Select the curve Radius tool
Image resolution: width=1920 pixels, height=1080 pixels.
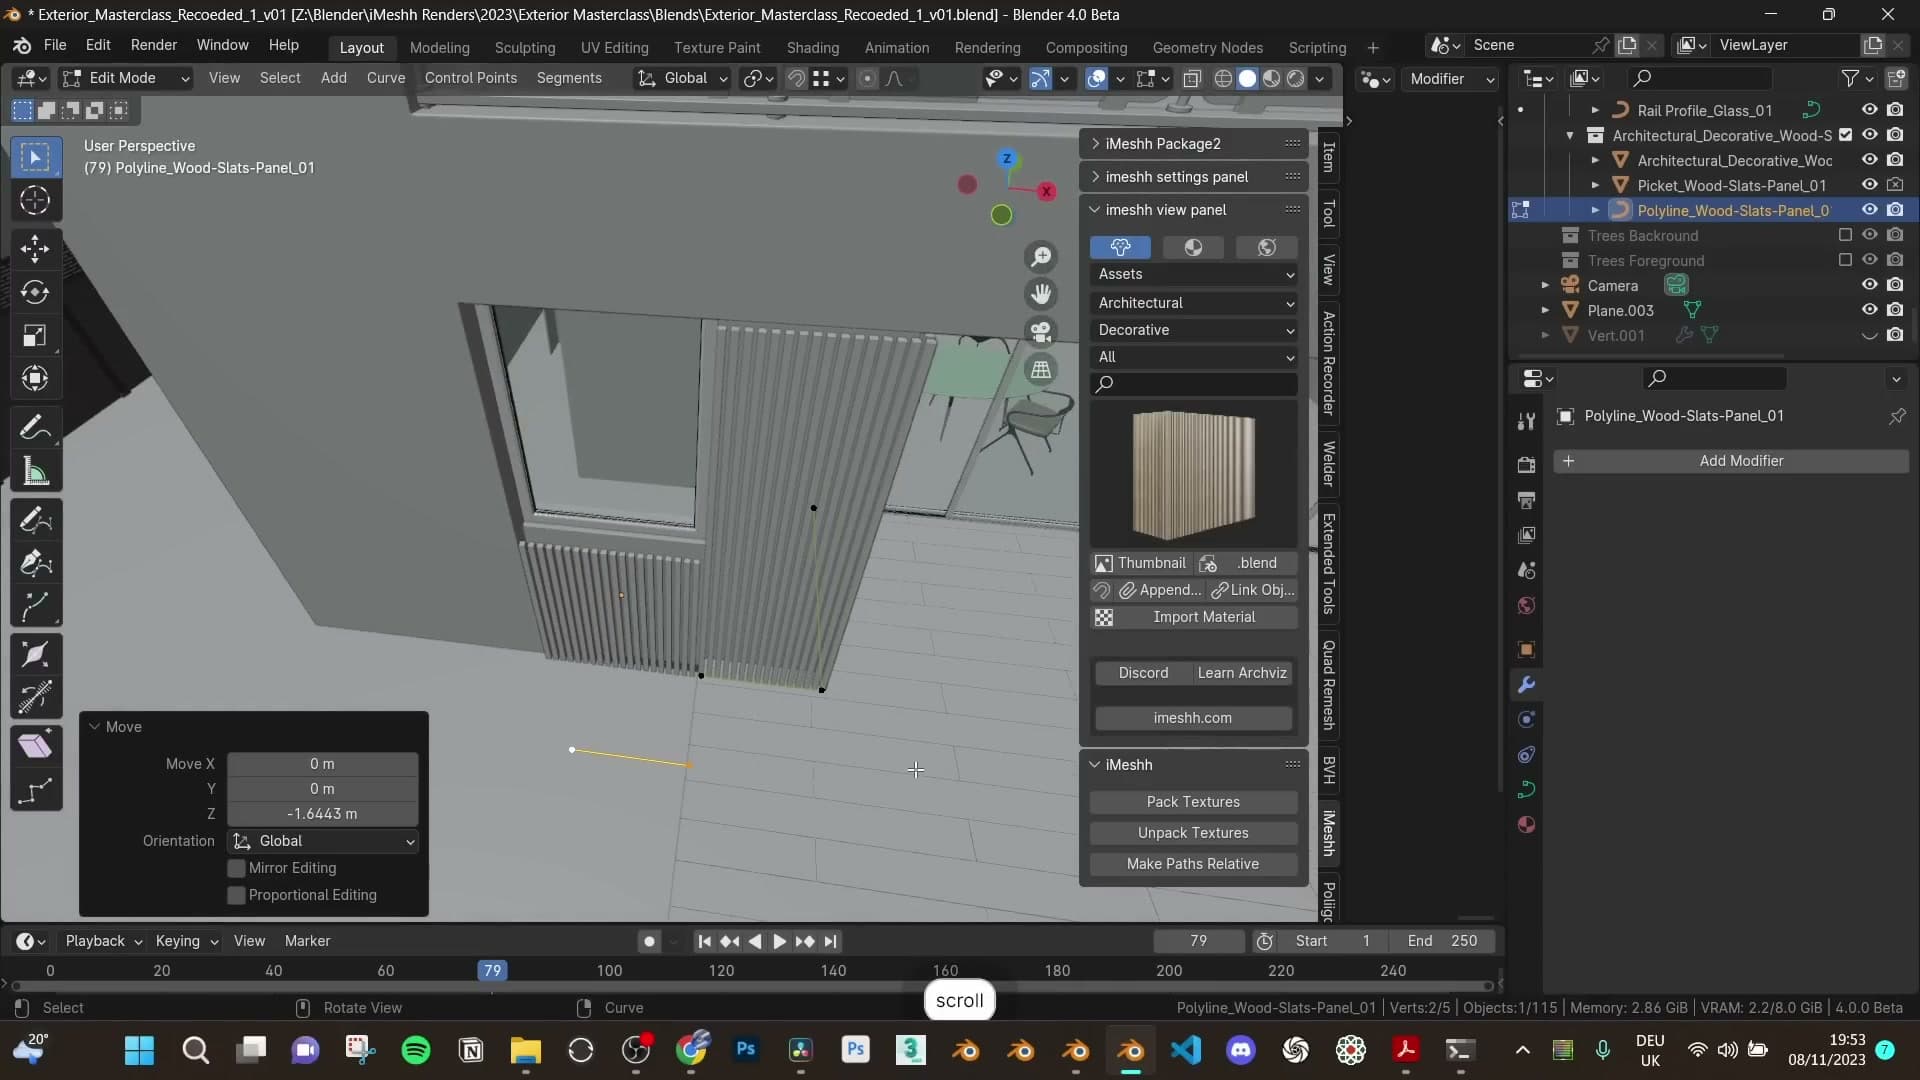point(35,655)
